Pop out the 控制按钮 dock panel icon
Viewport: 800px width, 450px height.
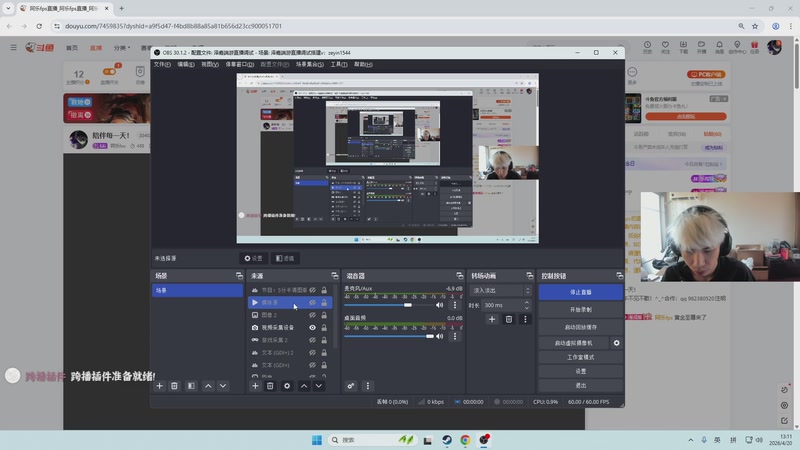(x=619, y=276)
